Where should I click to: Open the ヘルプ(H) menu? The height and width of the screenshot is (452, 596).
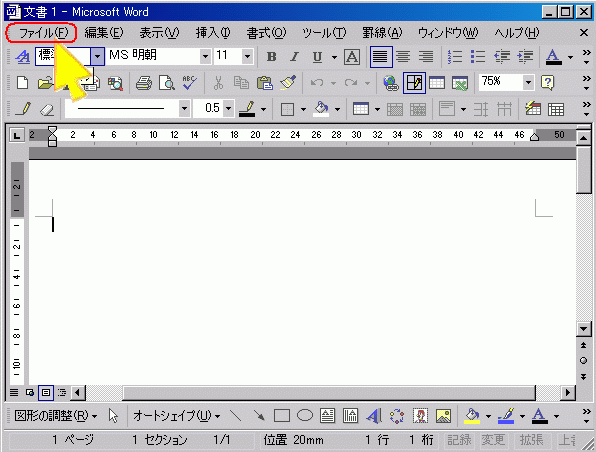point(517,33)
